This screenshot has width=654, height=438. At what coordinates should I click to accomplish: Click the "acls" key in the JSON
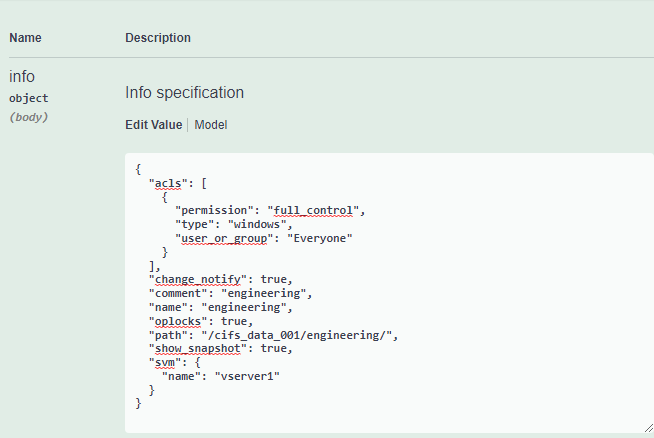(167, 184)
